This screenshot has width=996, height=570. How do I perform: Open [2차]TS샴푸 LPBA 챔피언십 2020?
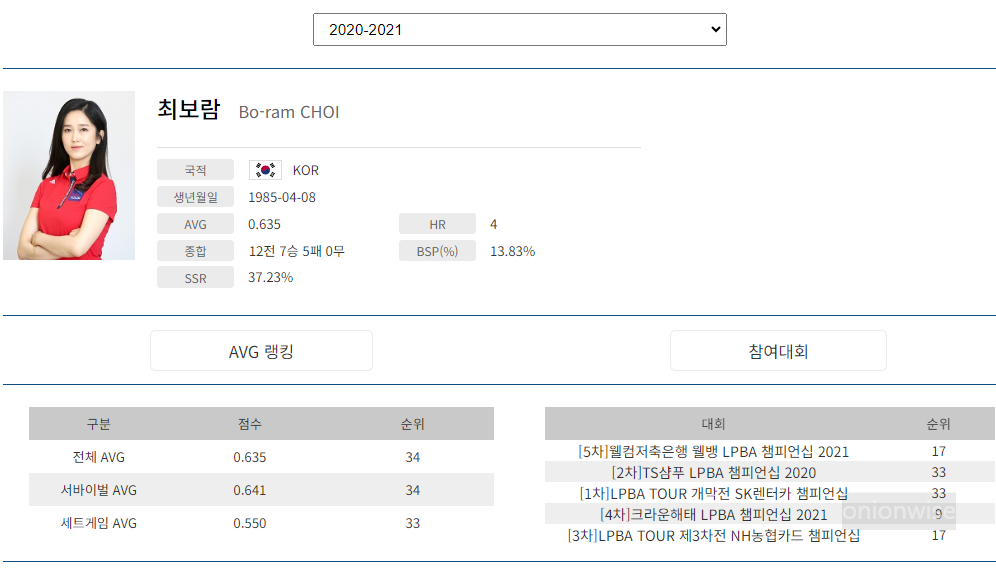[713, 472]
